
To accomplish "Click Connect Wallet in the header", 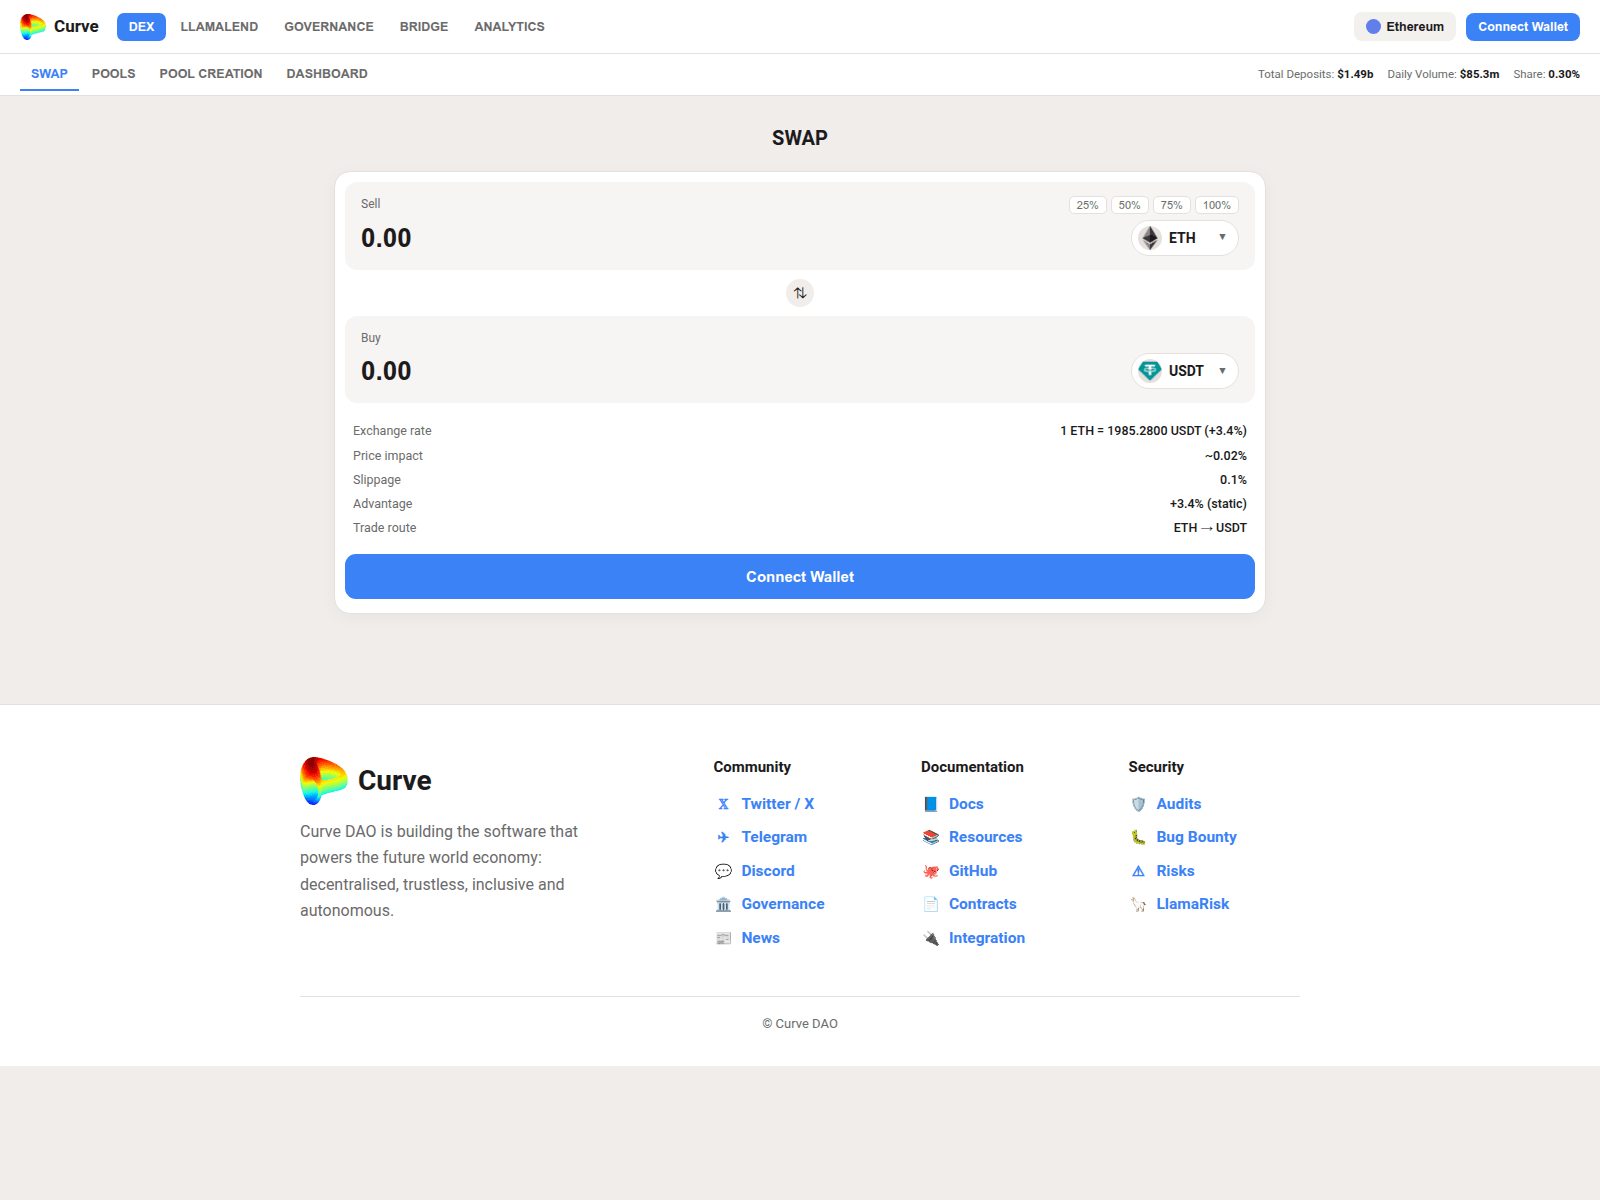I will point(1523,27).
